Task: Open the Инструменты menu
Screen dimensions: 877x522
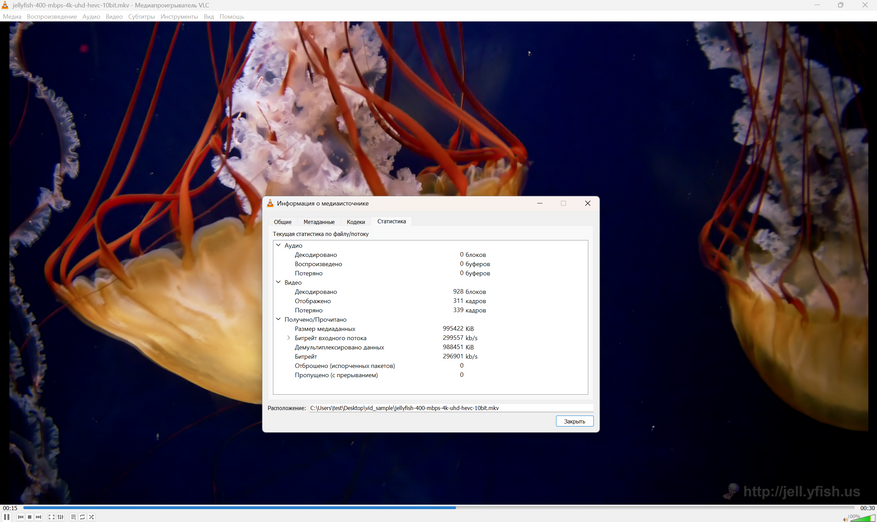Action: (180, 17)
